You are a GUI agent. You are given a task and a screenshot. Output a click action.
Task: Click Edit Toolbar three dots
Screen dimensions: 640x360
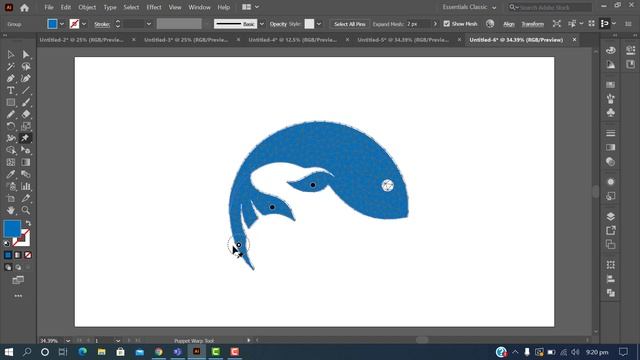18,296
